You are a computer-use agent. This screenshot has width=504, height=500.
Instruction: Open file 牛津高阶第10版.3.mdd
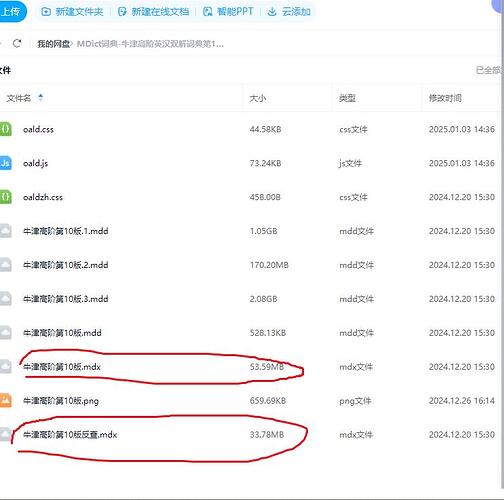click(66, 299)
